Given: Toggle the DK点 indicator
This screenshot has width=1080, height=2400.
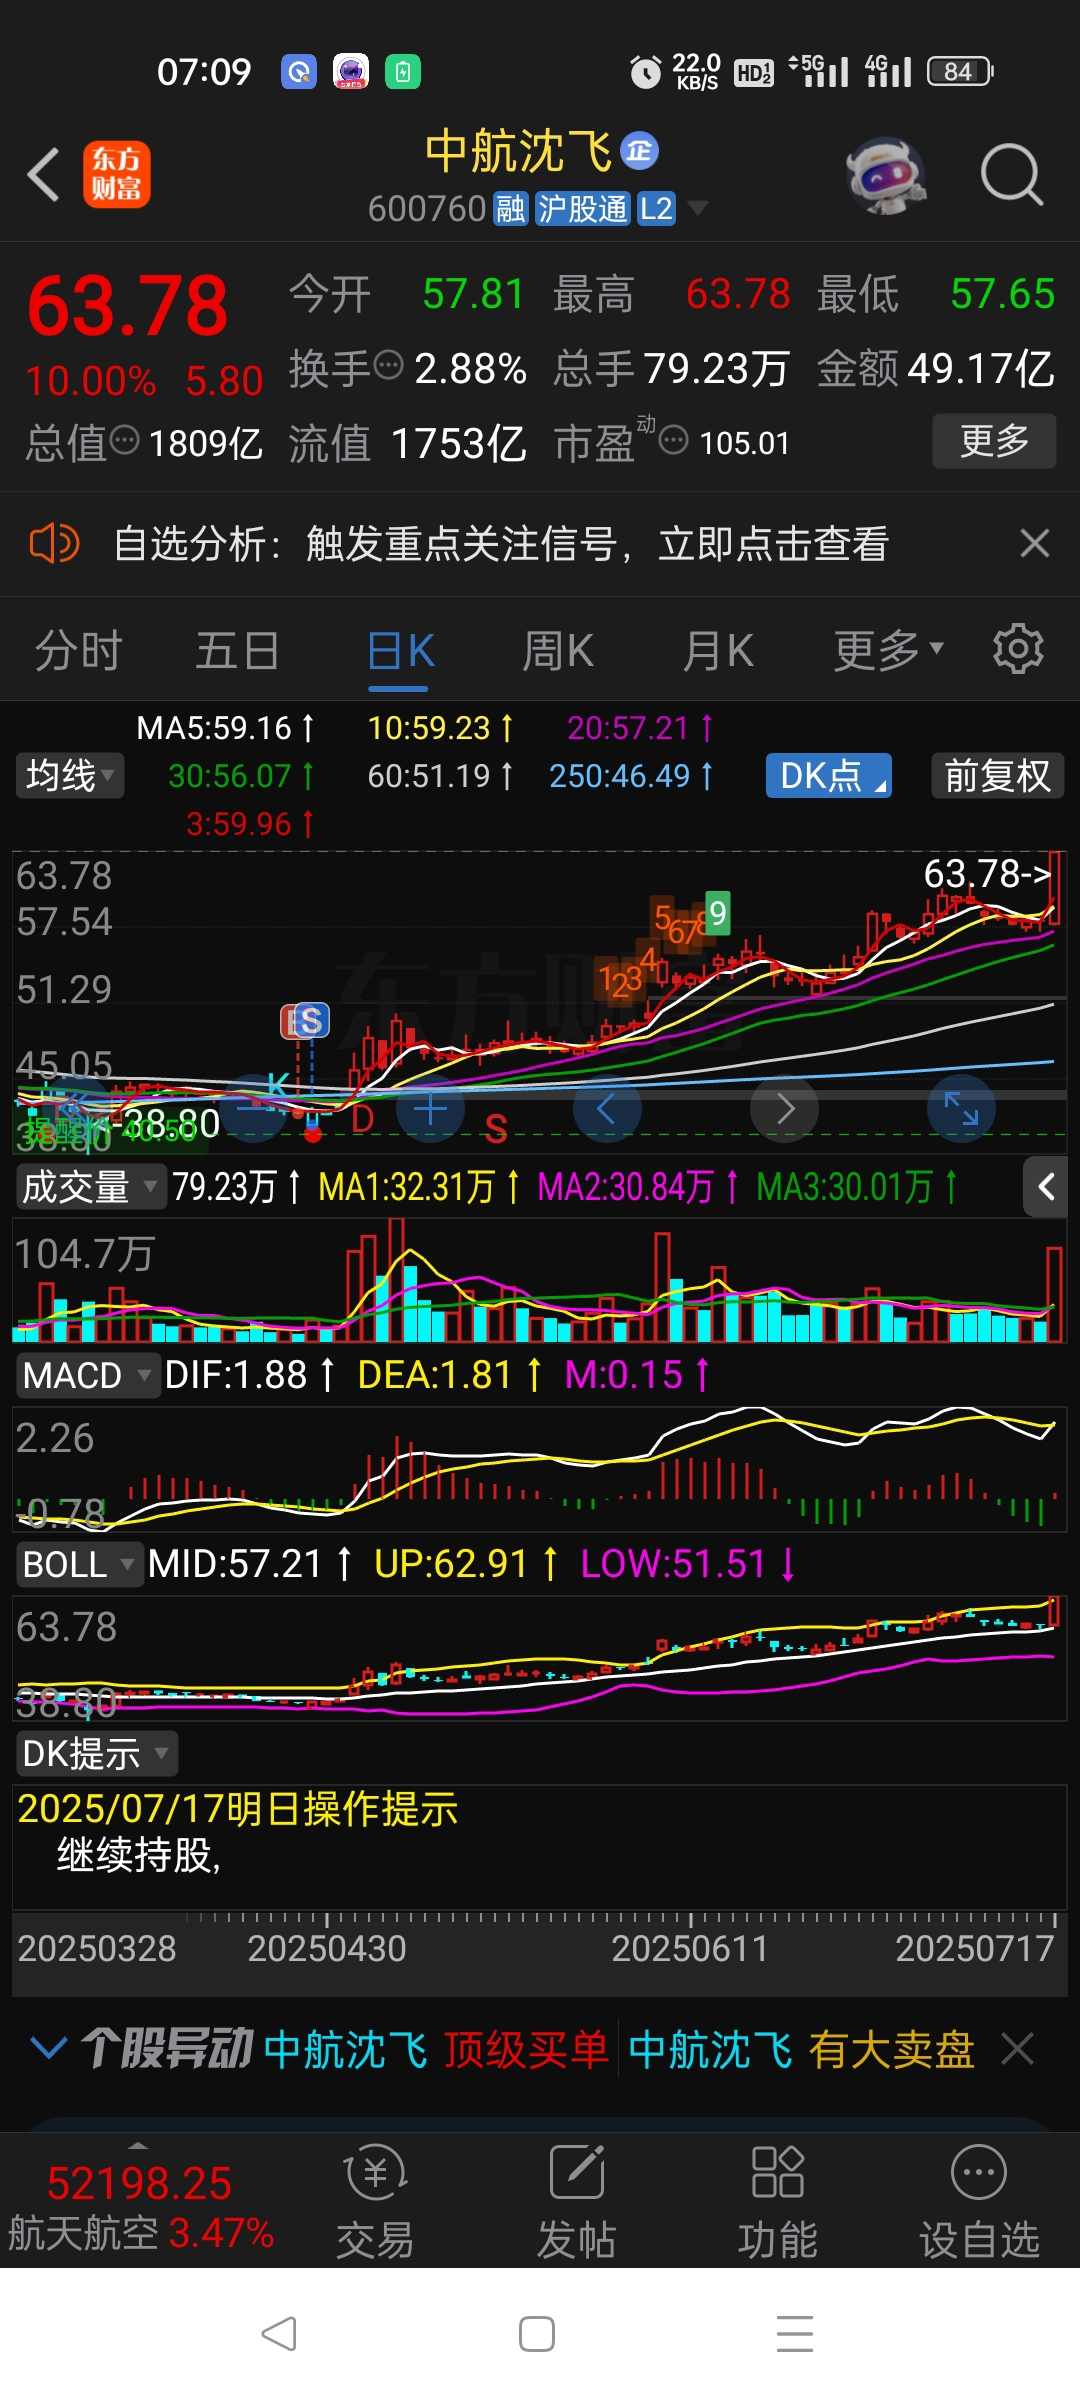Looking at the screenshot, I should [829, 776].
